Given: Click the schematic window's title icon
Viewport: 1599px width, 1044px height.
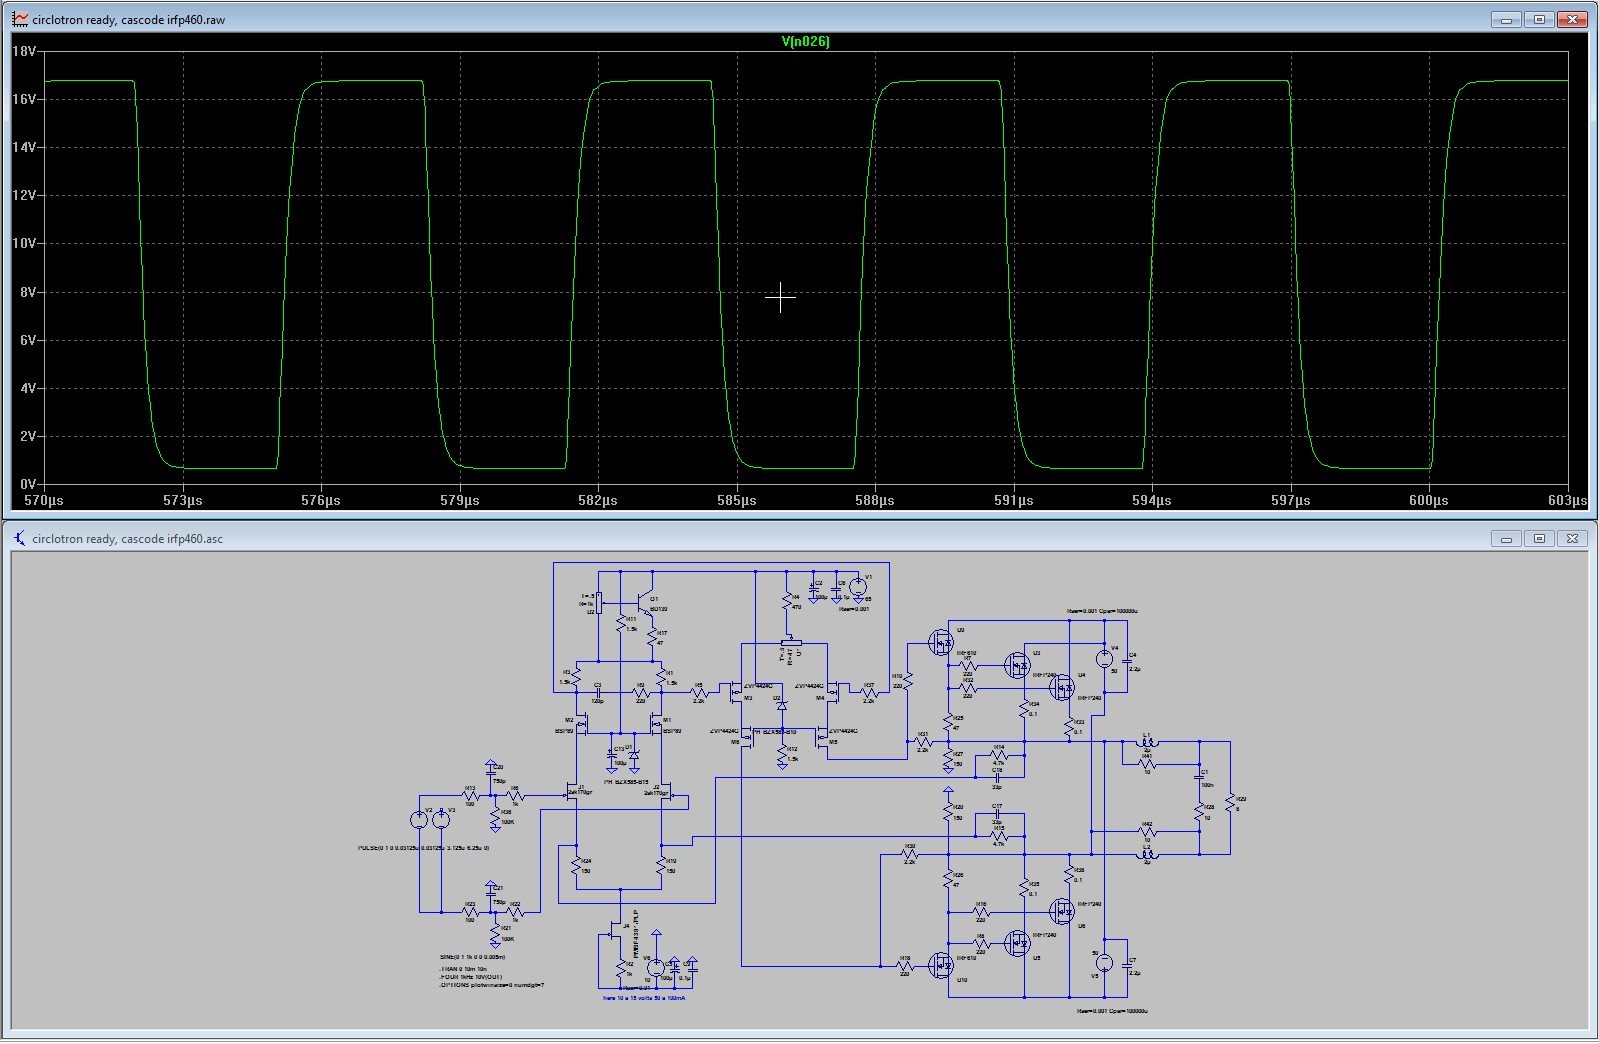Looking at the screenshot, I should [x=19, y=538].
